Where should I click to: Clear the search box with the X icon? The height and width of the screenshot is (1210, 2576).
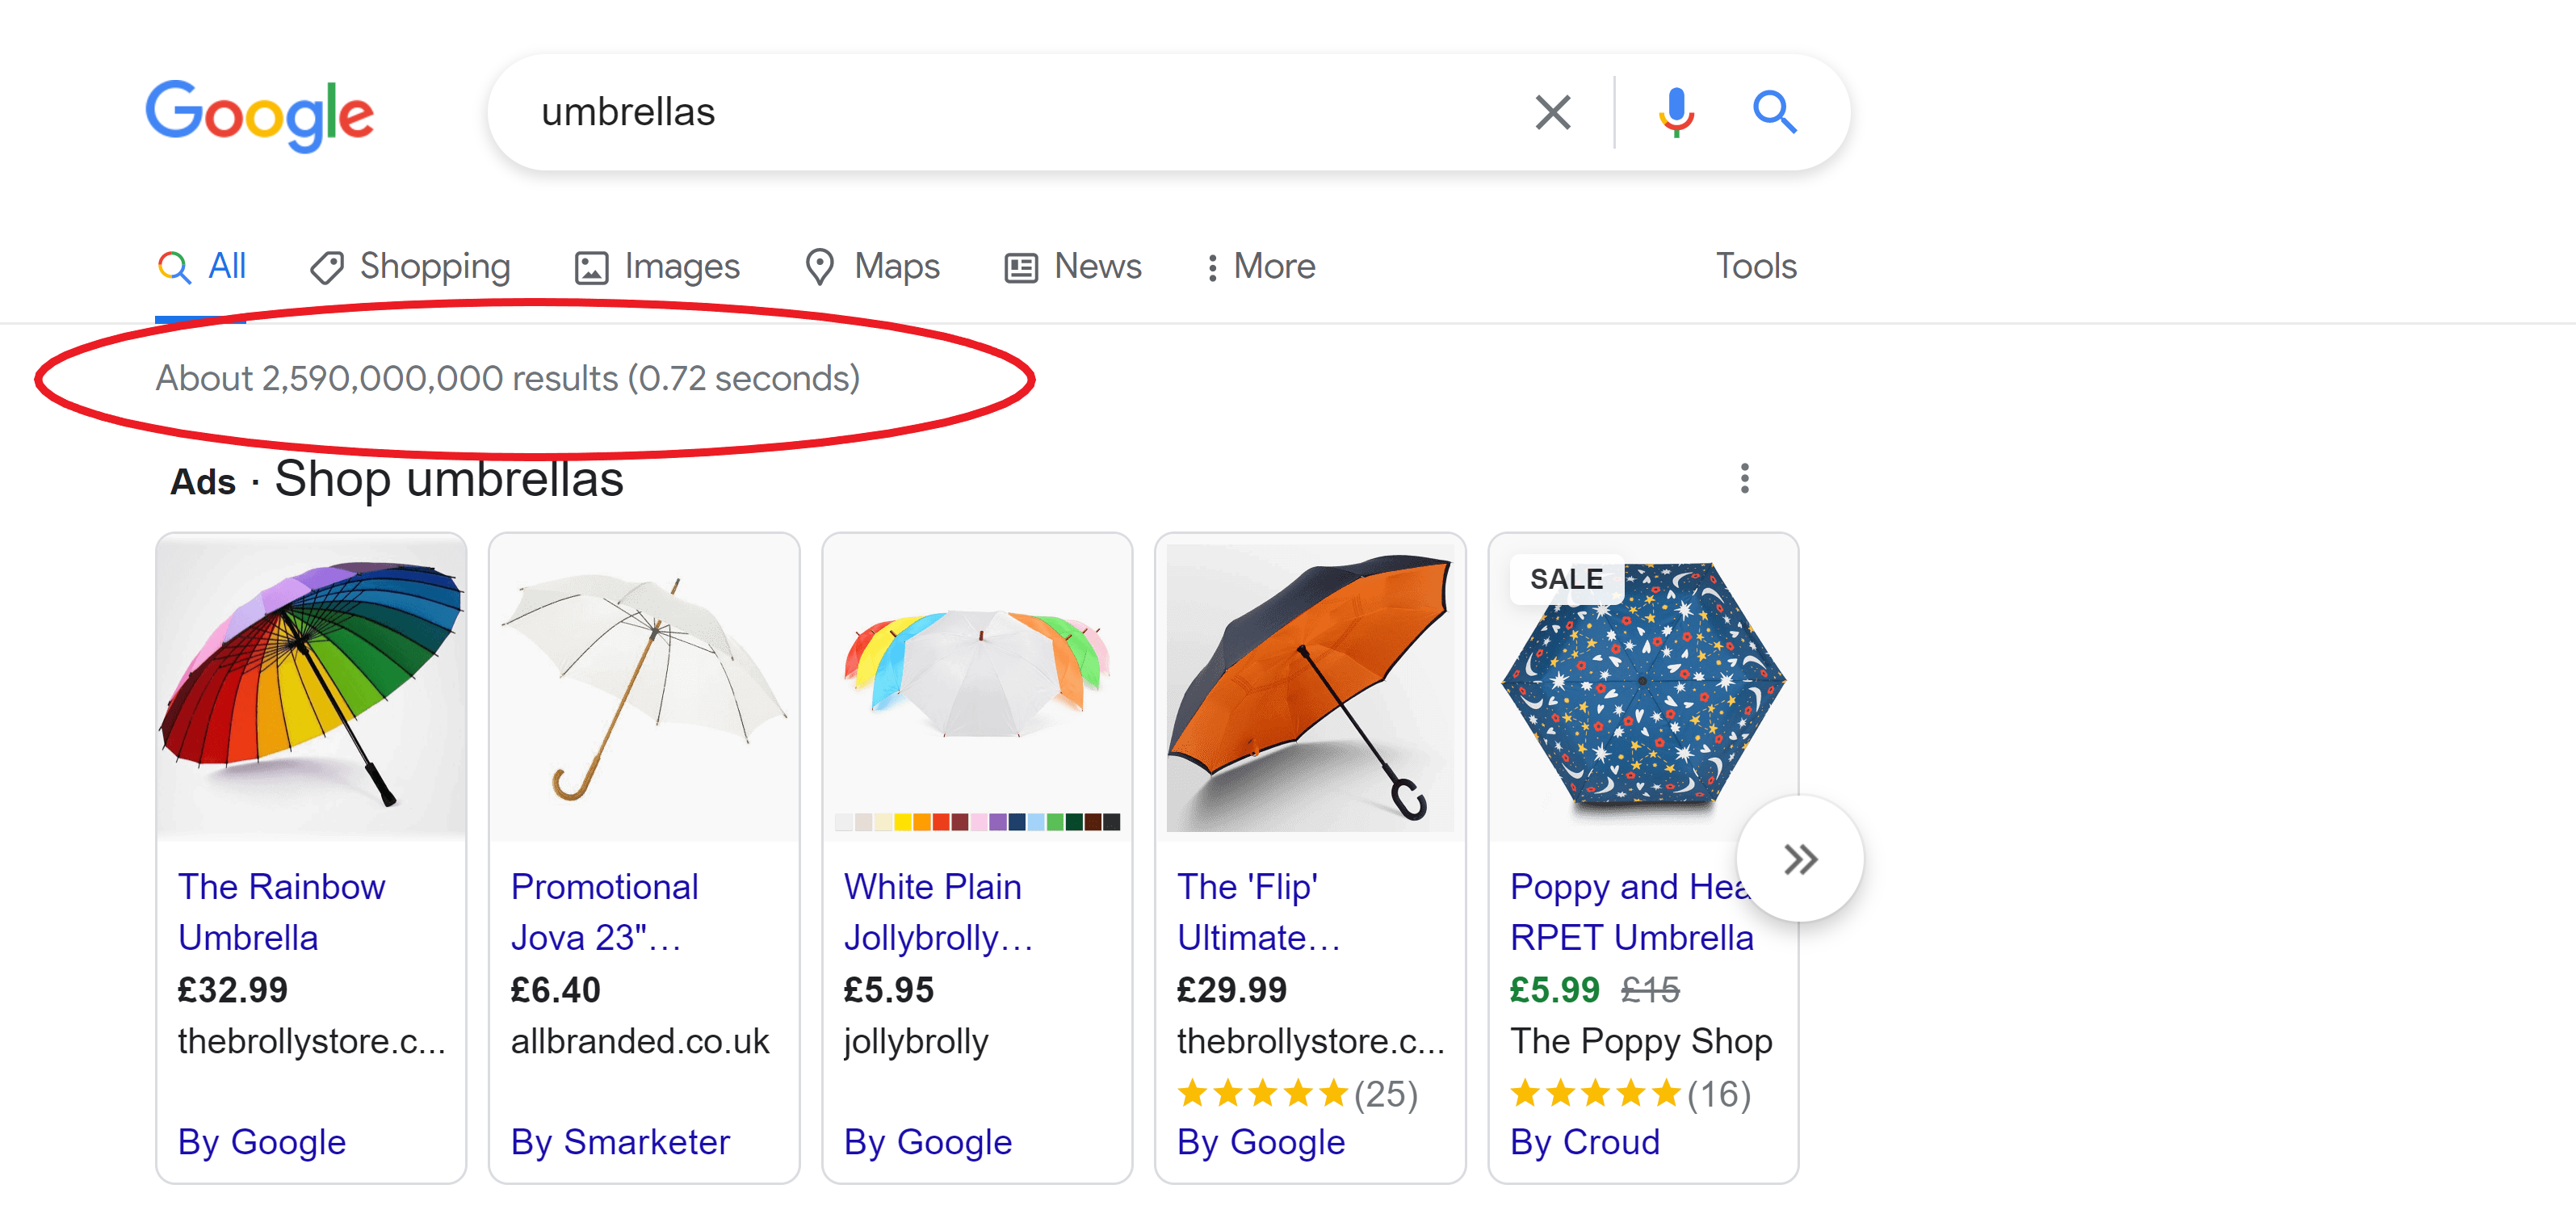coord(1552,112)
